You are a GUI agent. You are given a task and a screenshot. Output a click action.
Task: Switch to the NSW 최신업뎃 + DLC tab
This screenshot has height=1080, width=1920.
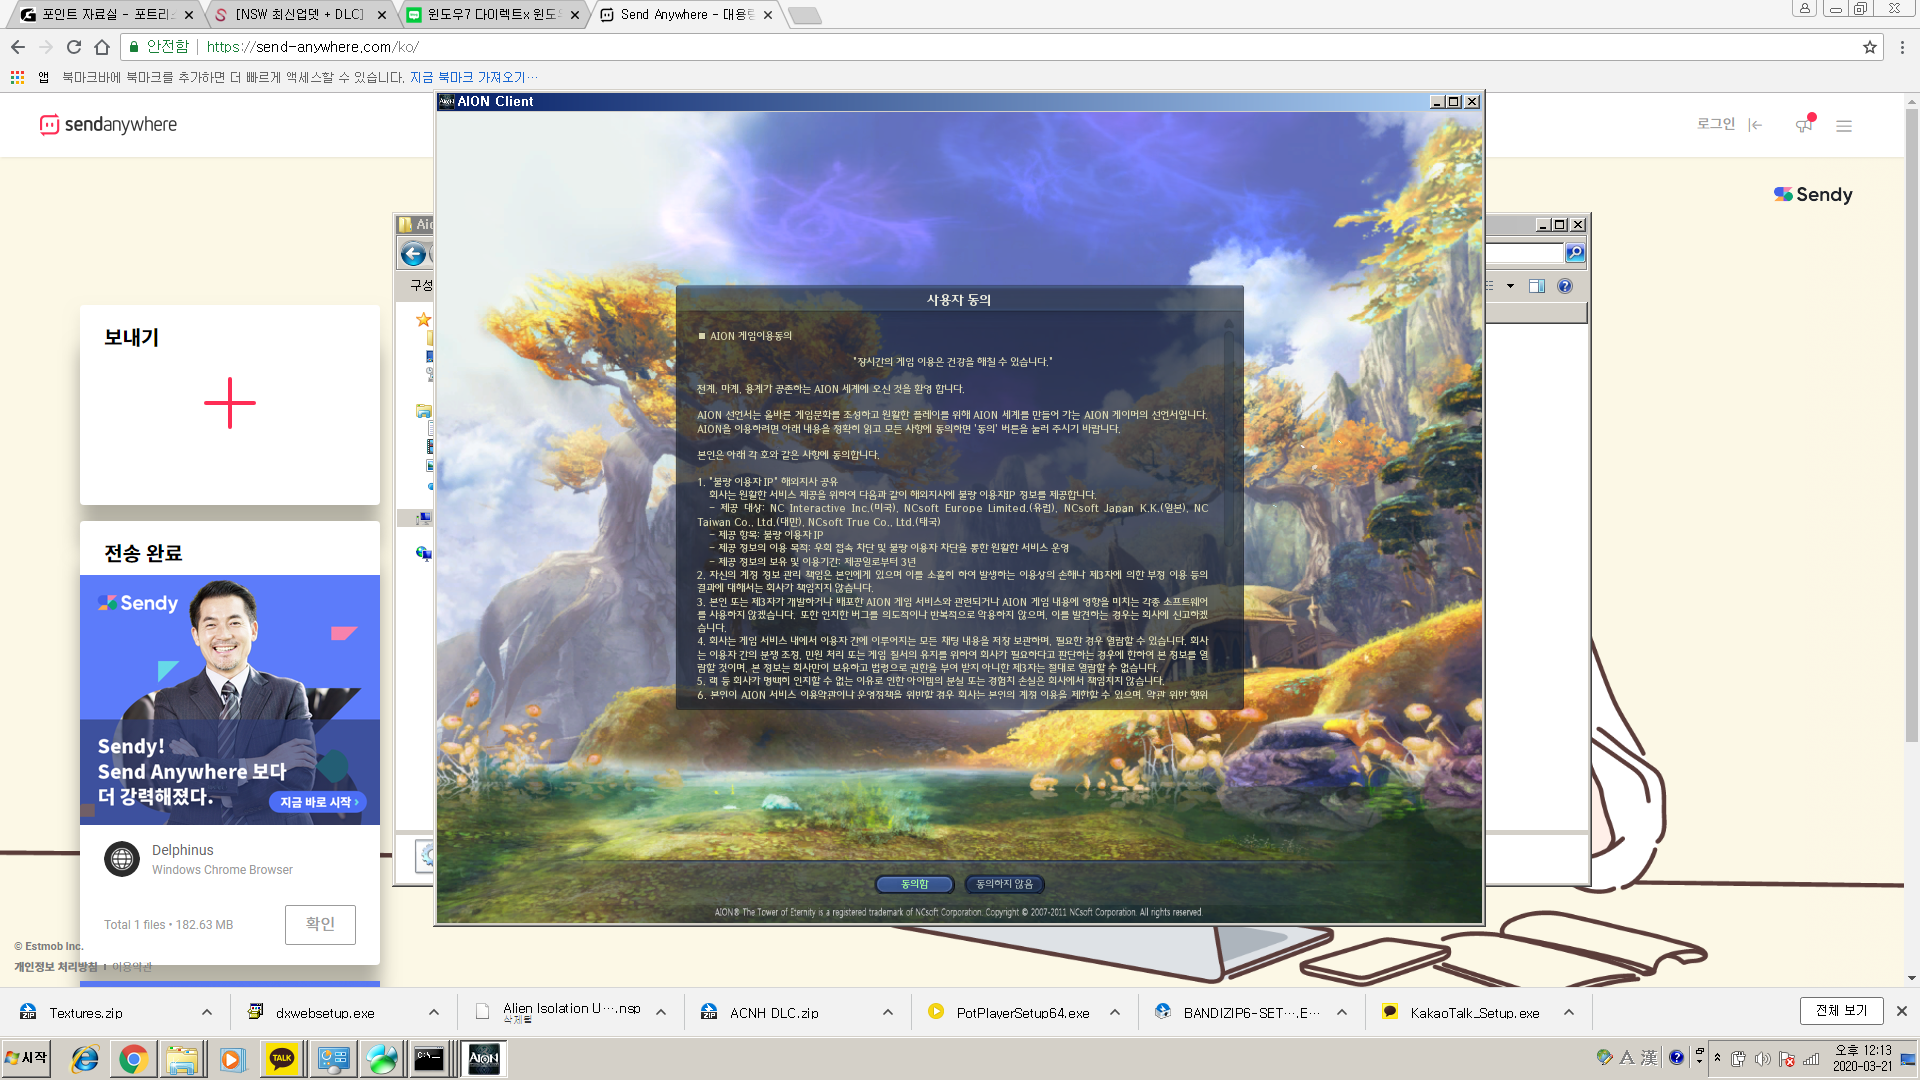click(300, 14)
